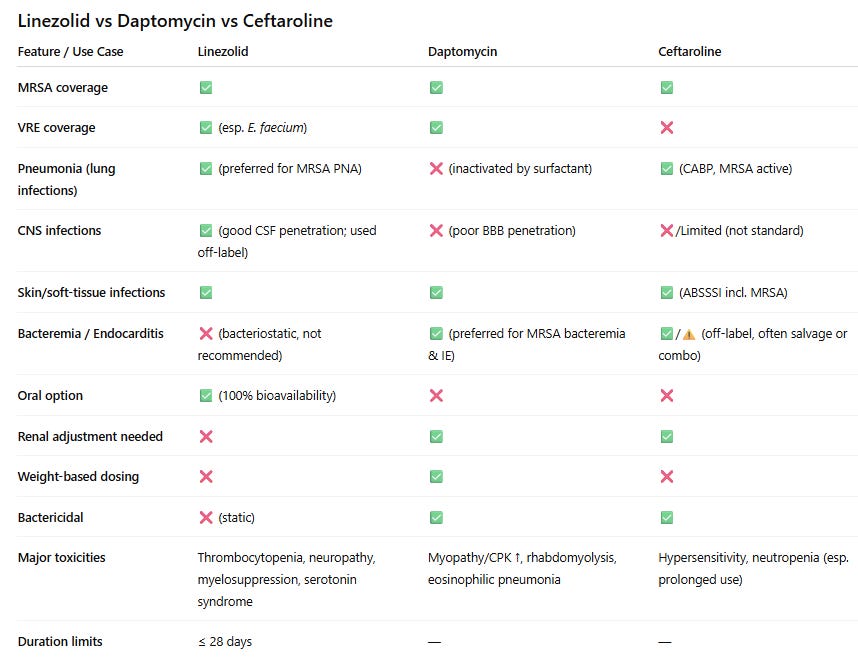Click the "Pneumonia (lung infections)" row label
This screenshot has height=669, width=858.
pyautogui.click(x=66, y=179)
